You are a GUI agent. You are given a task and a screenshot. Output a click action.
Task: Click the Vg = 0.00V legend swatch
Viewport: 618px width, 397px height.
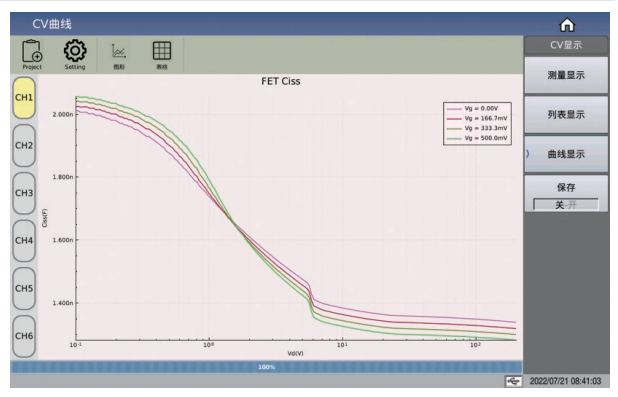(x=454, y=108)
